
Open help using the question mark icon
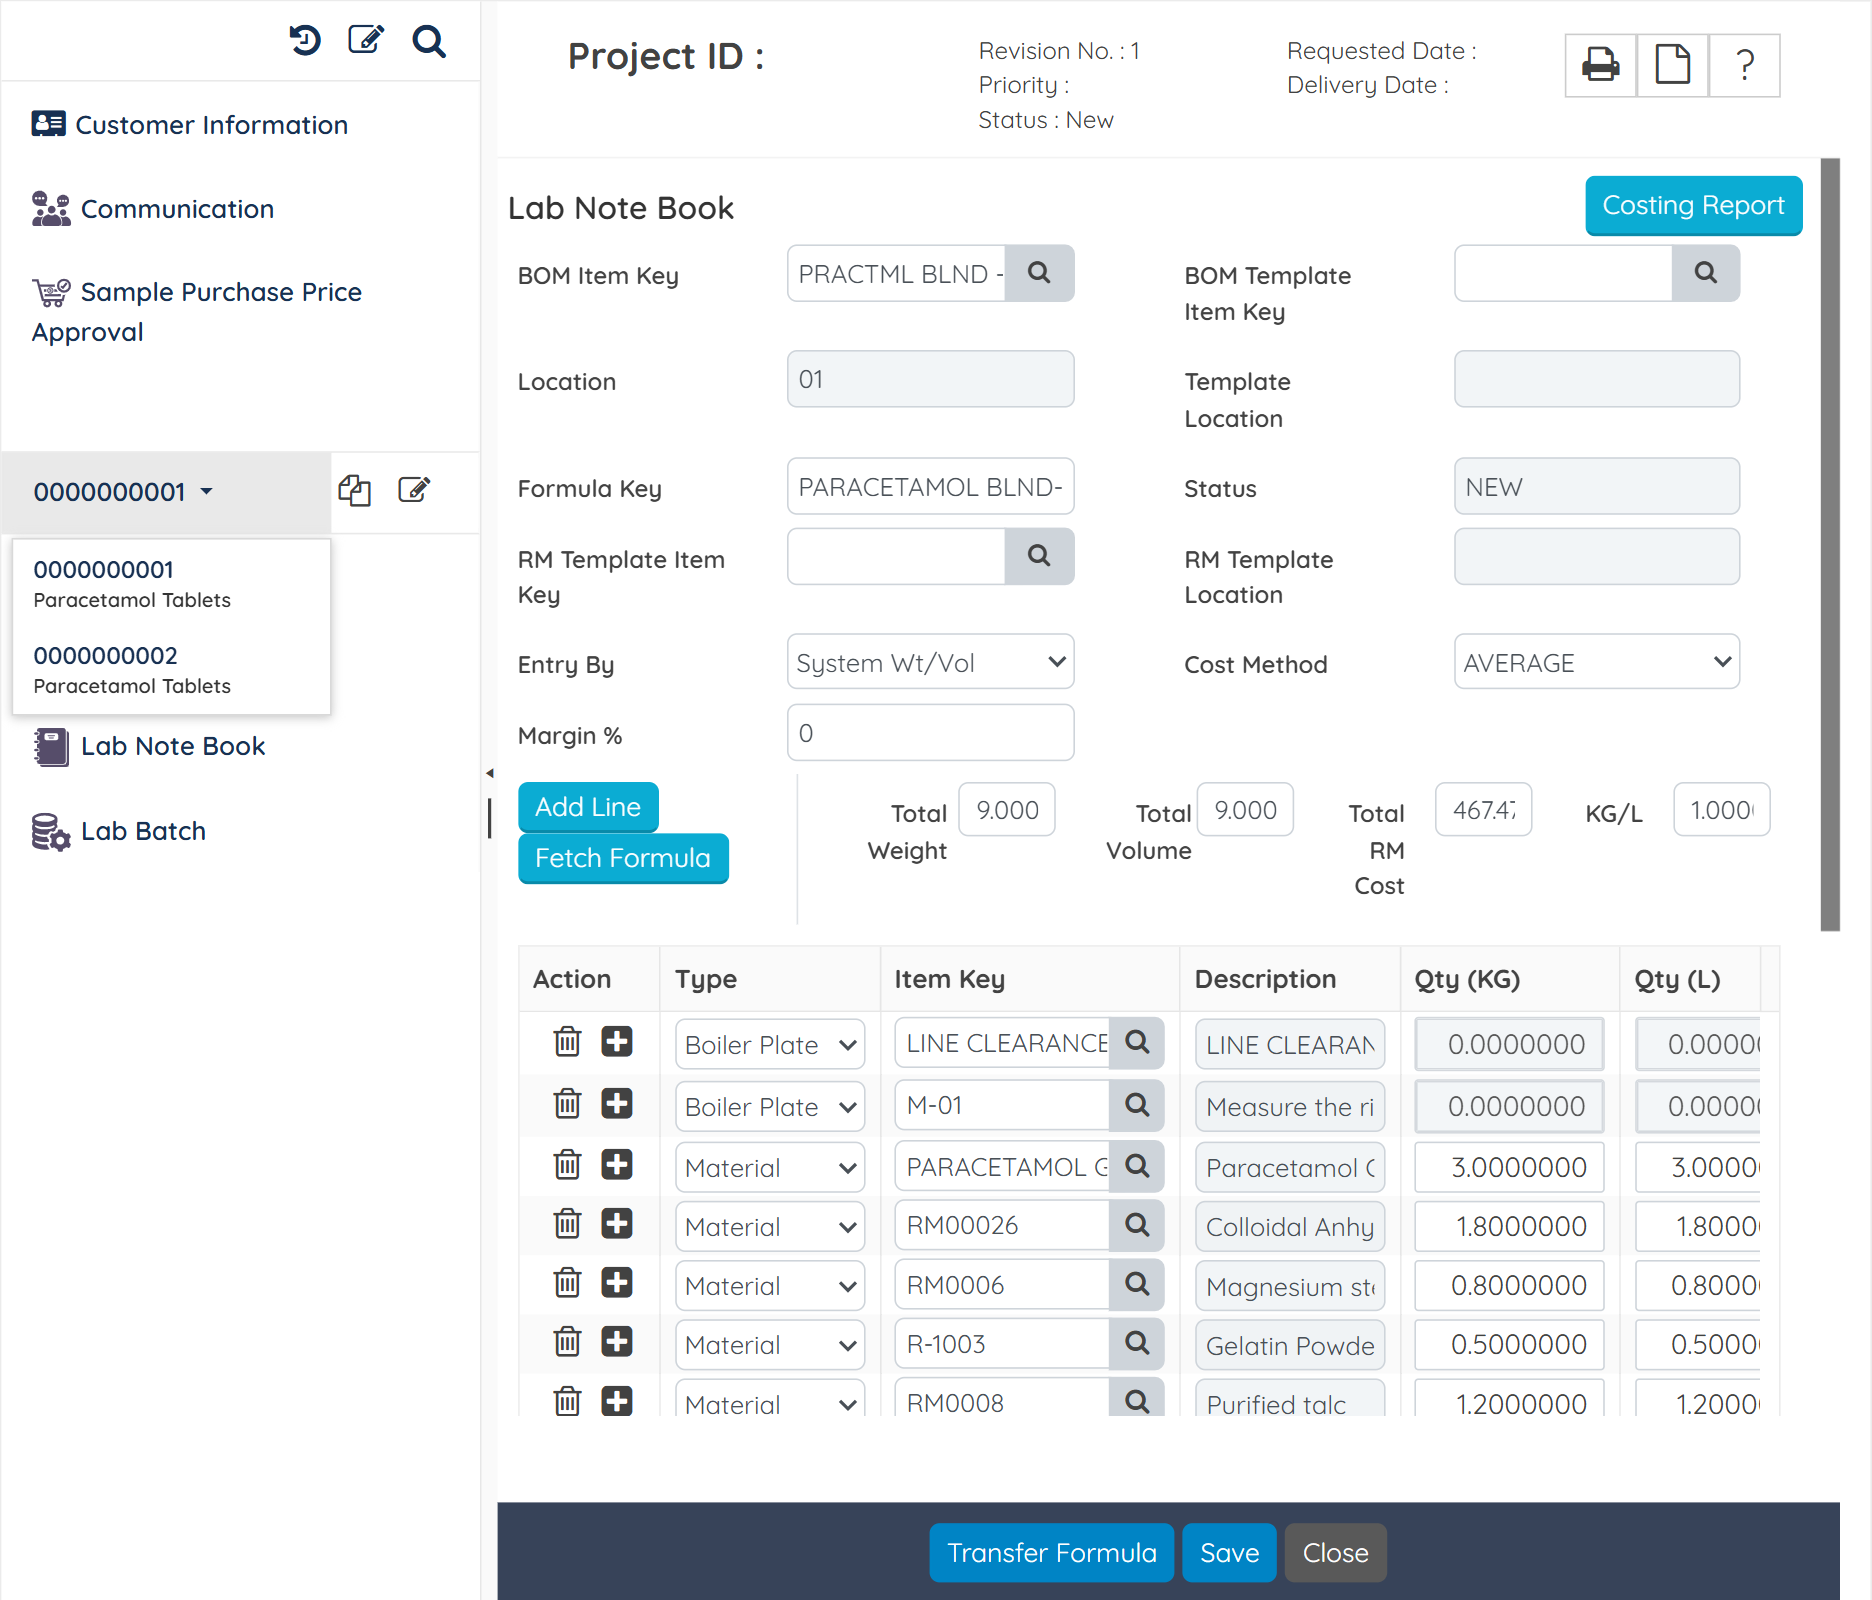pyautogui.click(x=1744, y=66)
